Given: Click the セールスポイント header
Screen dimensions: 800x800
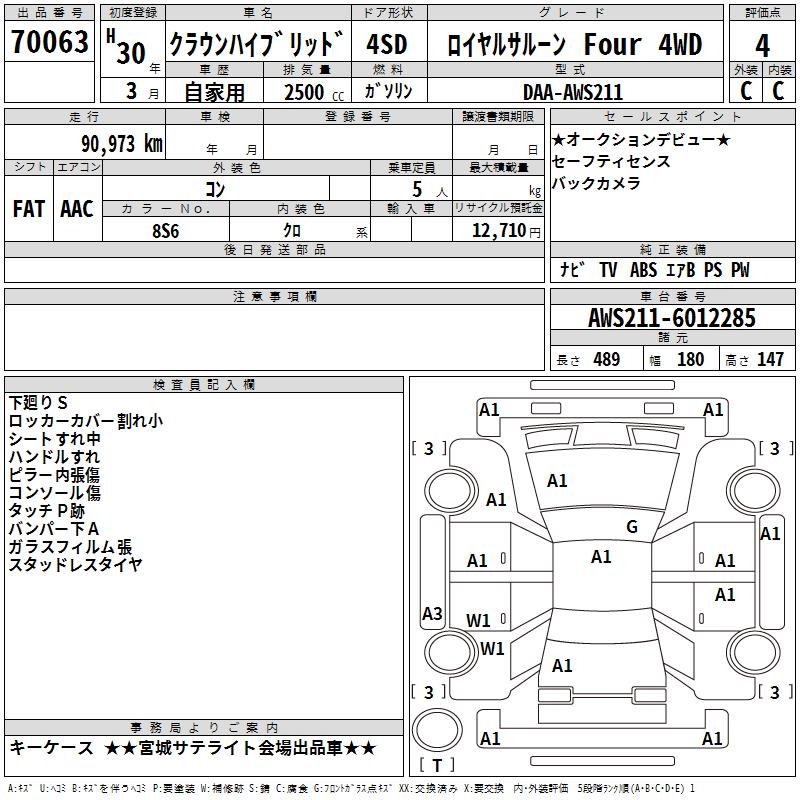Looking at the screenshot, I should pyautogui.click(x=672, y=117).
